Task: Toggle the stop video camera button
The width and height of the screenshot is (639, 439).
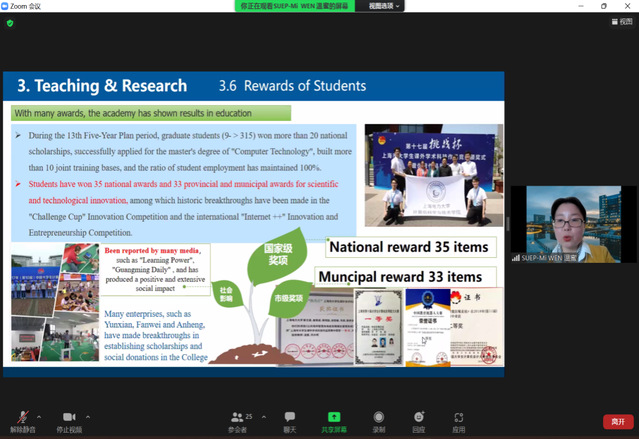Action: pos(69,417)
